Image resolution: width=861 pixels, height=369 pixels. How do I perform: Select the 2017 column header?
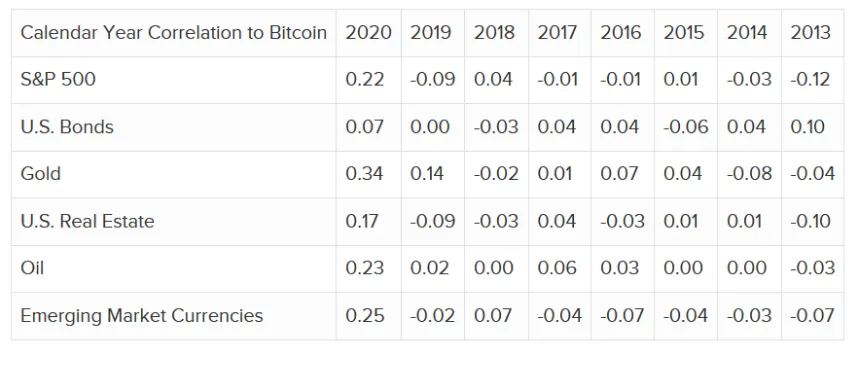coord(557,32)
